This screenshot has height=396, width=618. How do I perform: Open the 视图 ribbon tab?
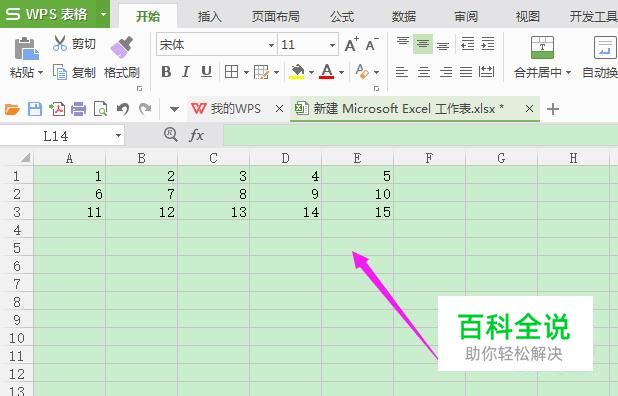click(x=527, y=17)
